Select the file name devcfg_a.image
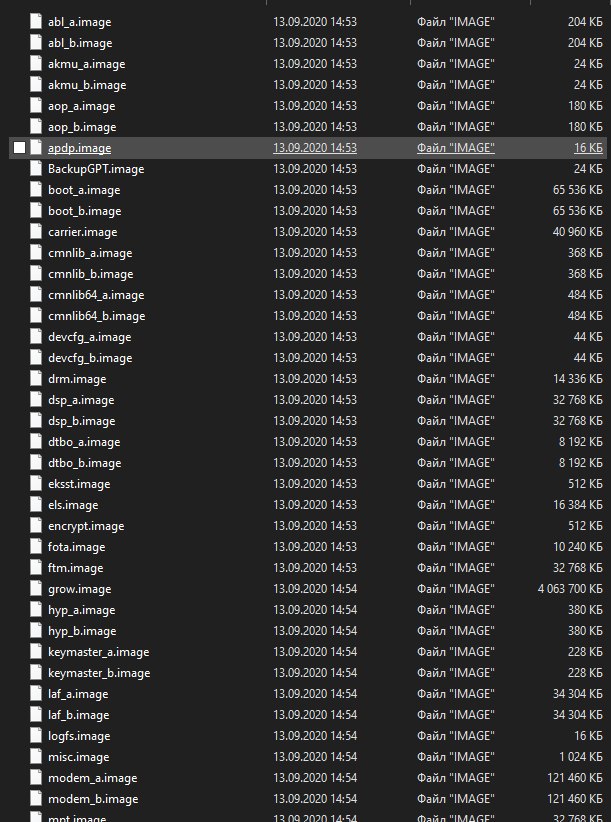Screen dimensions: 611x822 pyautogui.click(x=90, y=337)
